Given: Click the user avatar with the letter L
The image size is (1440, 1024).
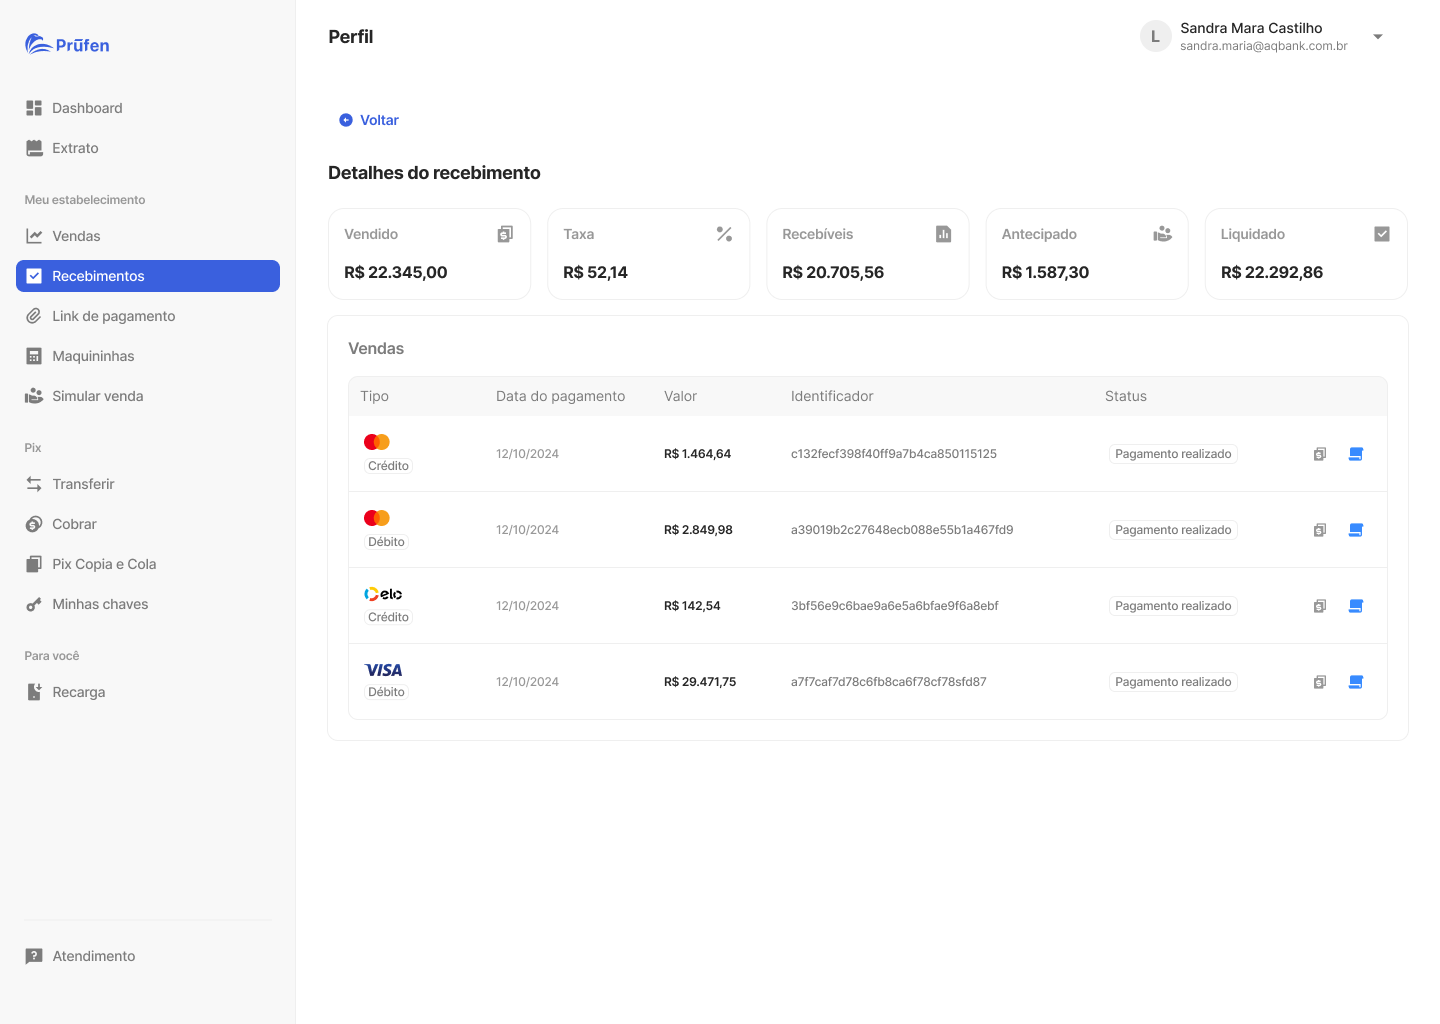Looking at the screenshot, I should [x=1156, y=36].
